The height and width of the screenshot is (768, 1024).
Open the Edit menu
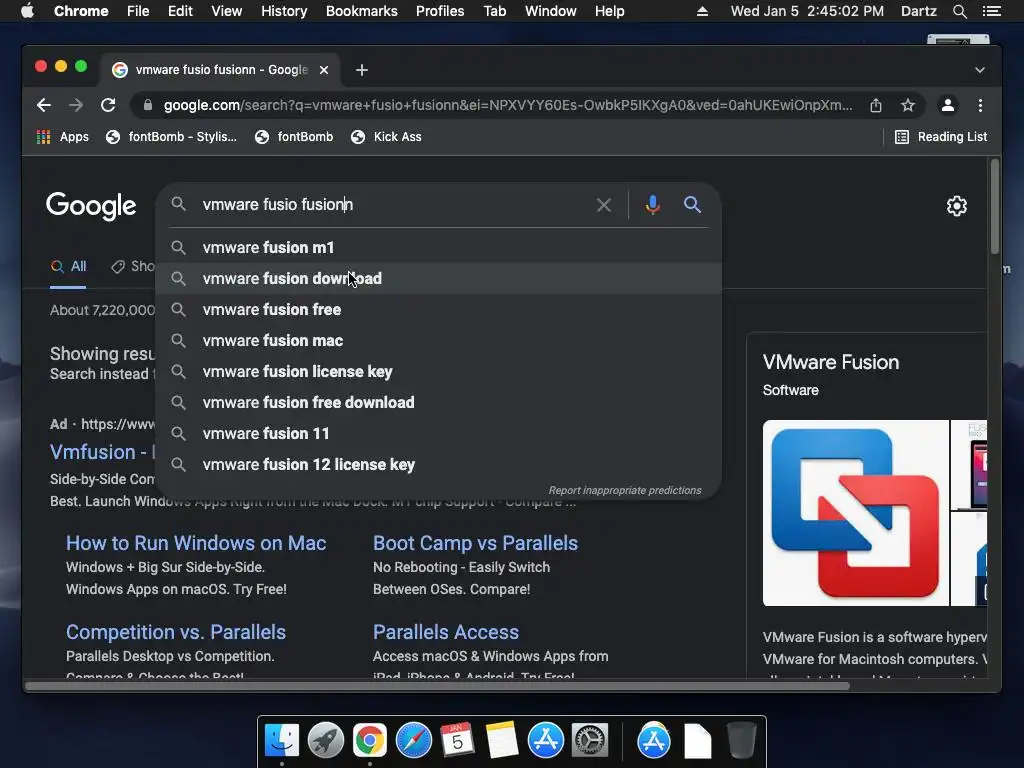180,11
